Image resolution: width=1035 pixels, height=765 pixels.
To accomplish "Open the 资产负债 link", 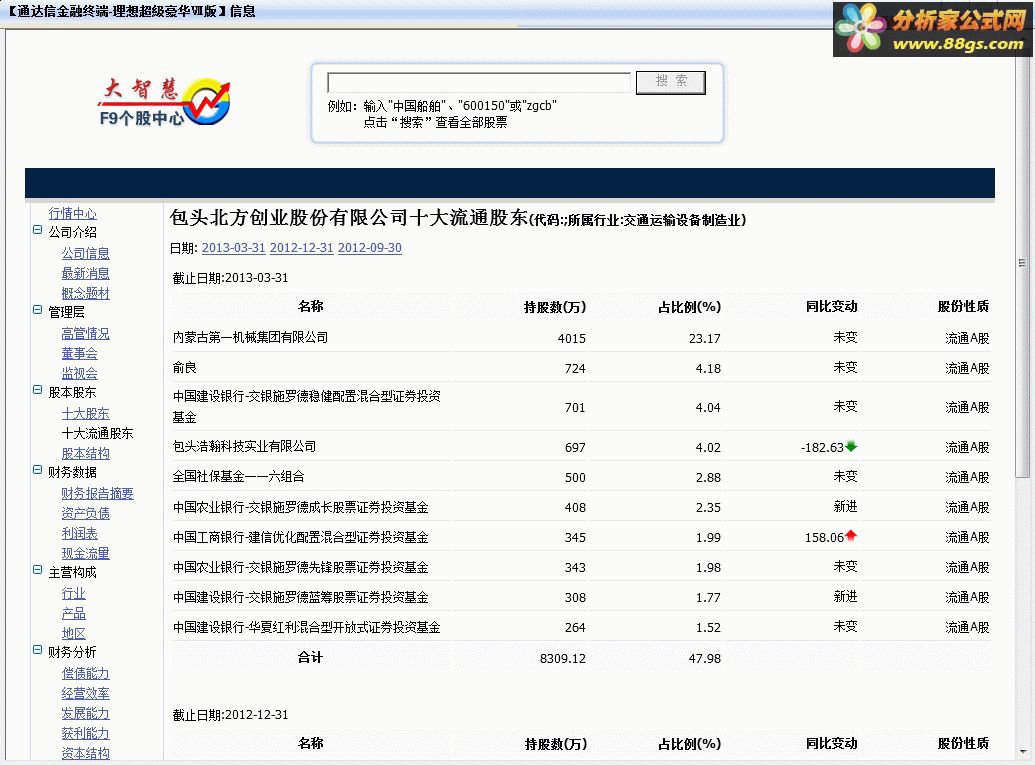I will 85,513.
